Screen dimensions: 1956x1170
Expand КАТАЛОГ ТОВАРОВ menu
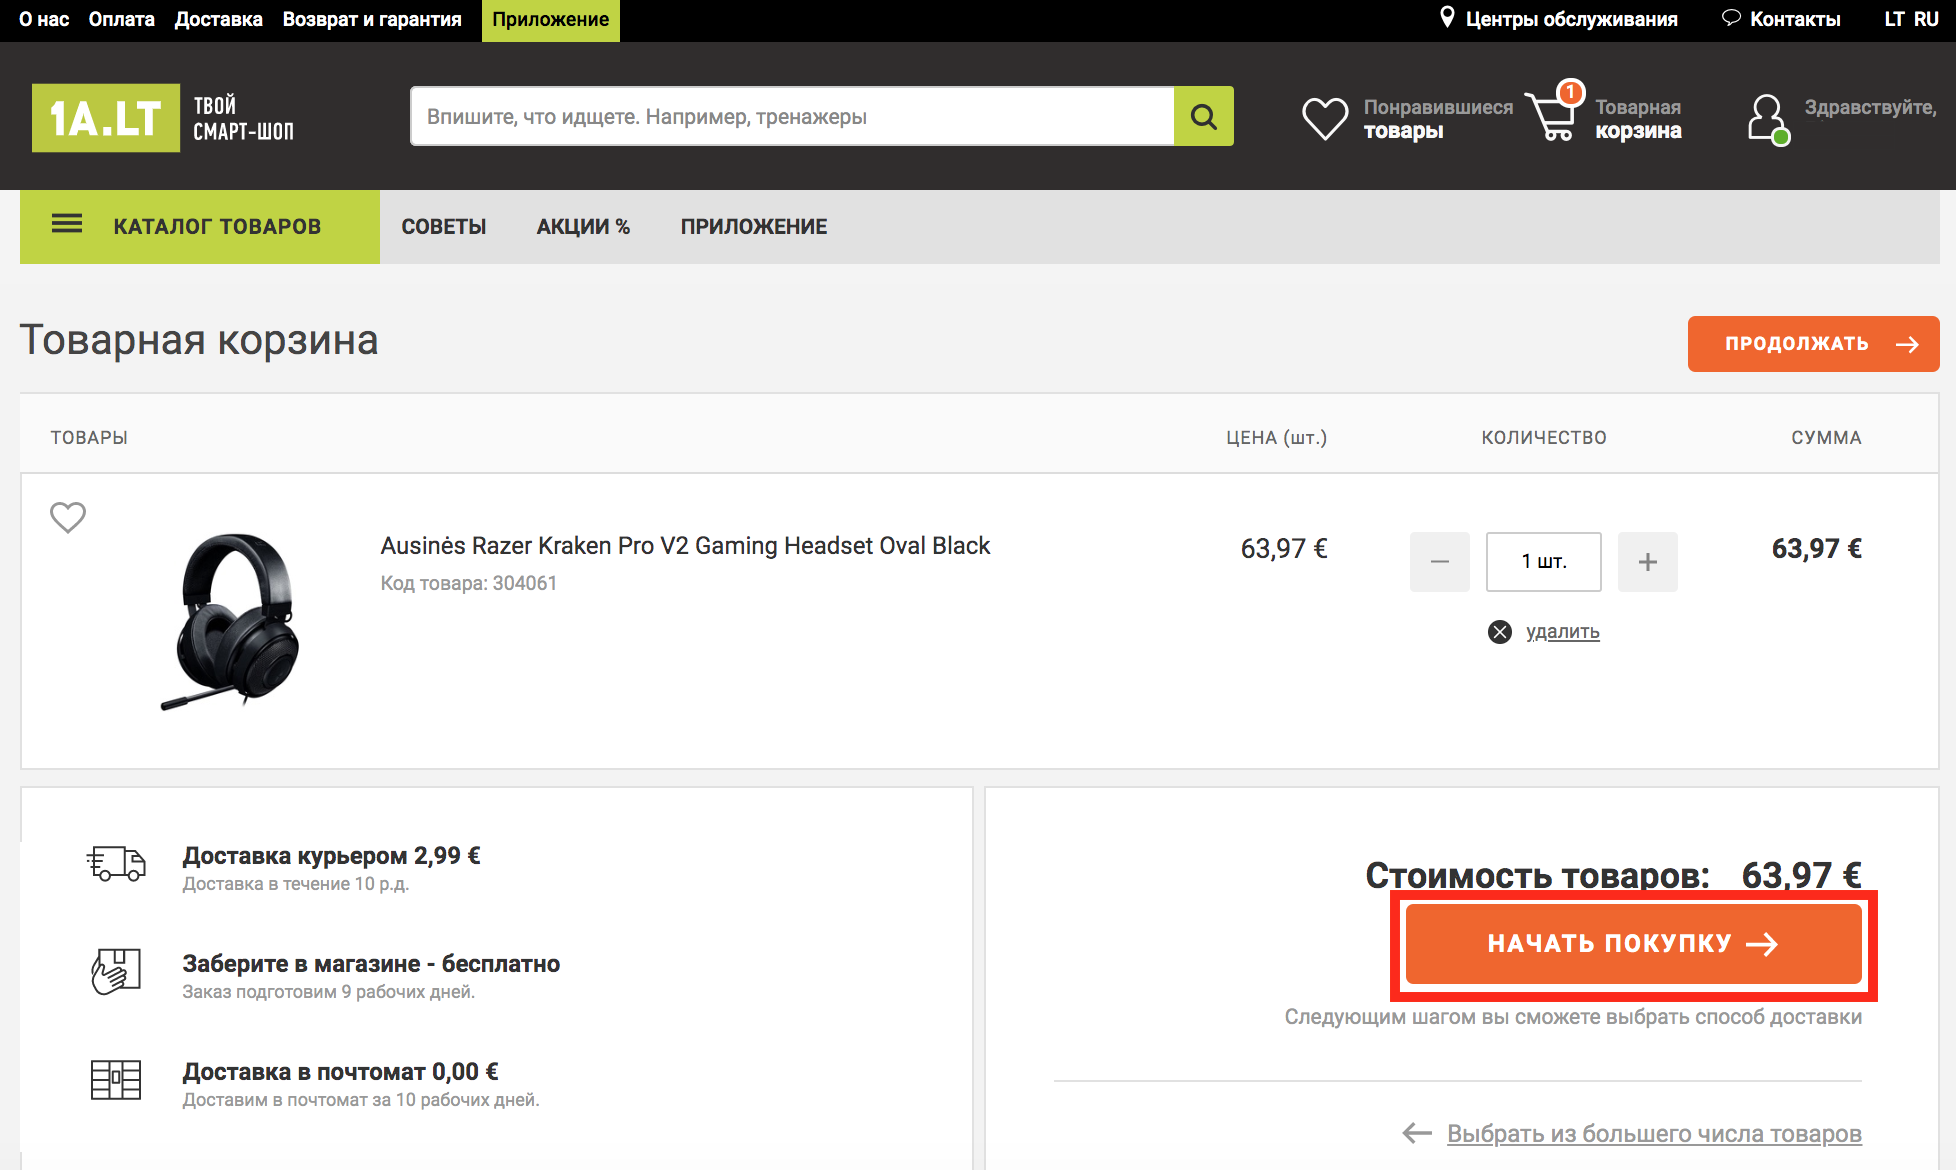pos(200,227)
